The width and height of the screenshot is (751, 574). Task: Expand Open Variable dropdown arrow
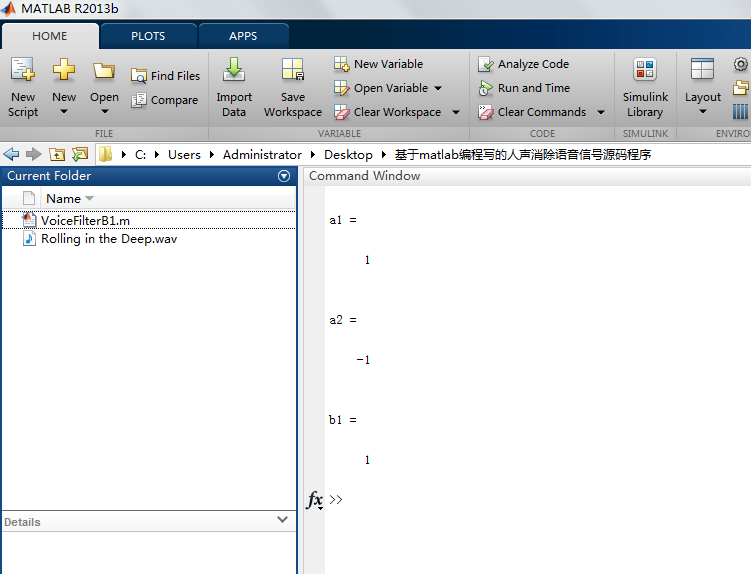438,88
